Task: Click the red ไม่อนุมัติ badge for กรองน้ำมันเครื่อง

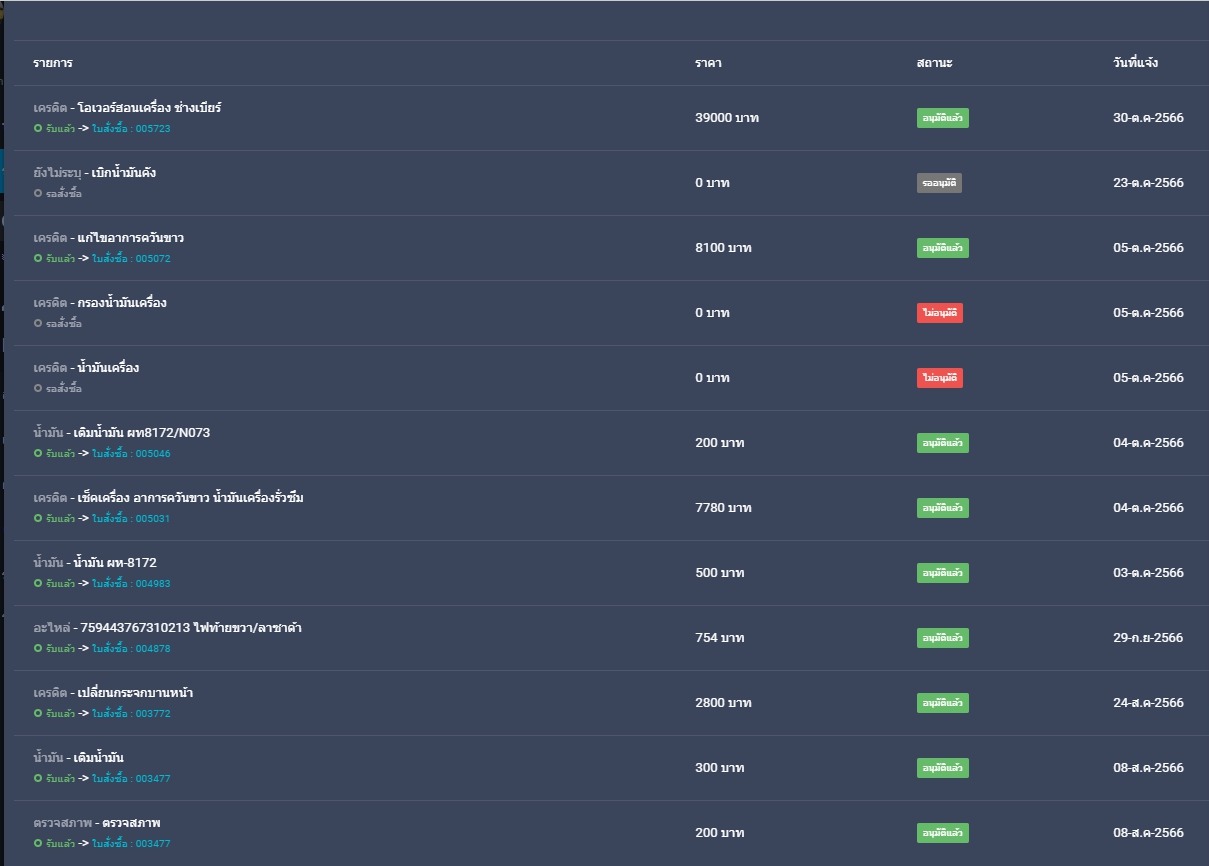Action: pos(940,313)
